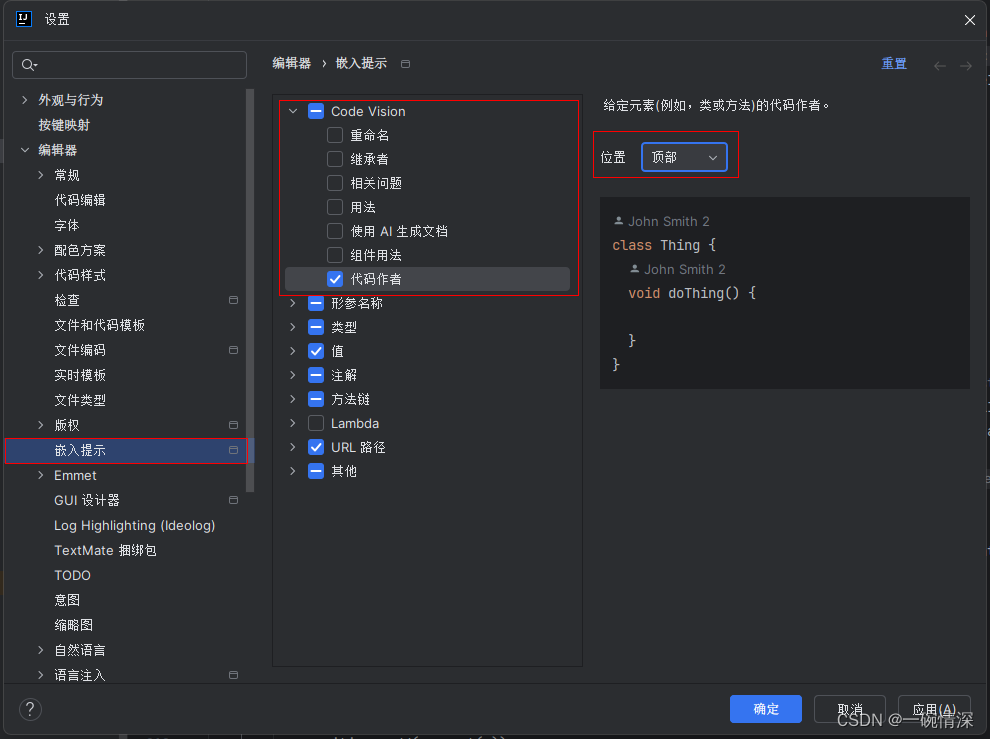990x739 pixels.
Task: Click the help question-mark icon
Action: click(x=29, y=709)
